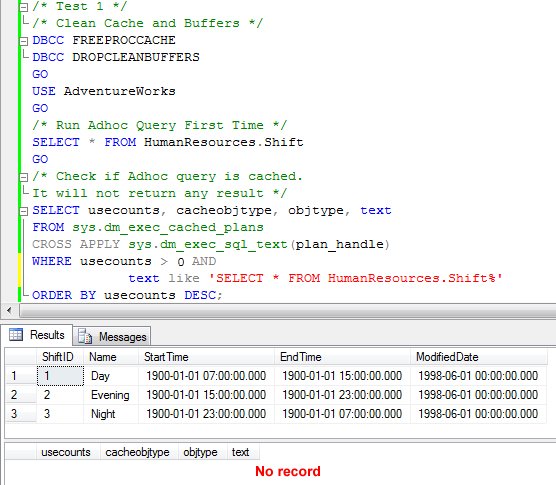Image resolution: width=556 pixels, height=485 pixels.
Task: Click 'HumanResources.Shift' in the SELECT statement
Action: pos(224,142)
